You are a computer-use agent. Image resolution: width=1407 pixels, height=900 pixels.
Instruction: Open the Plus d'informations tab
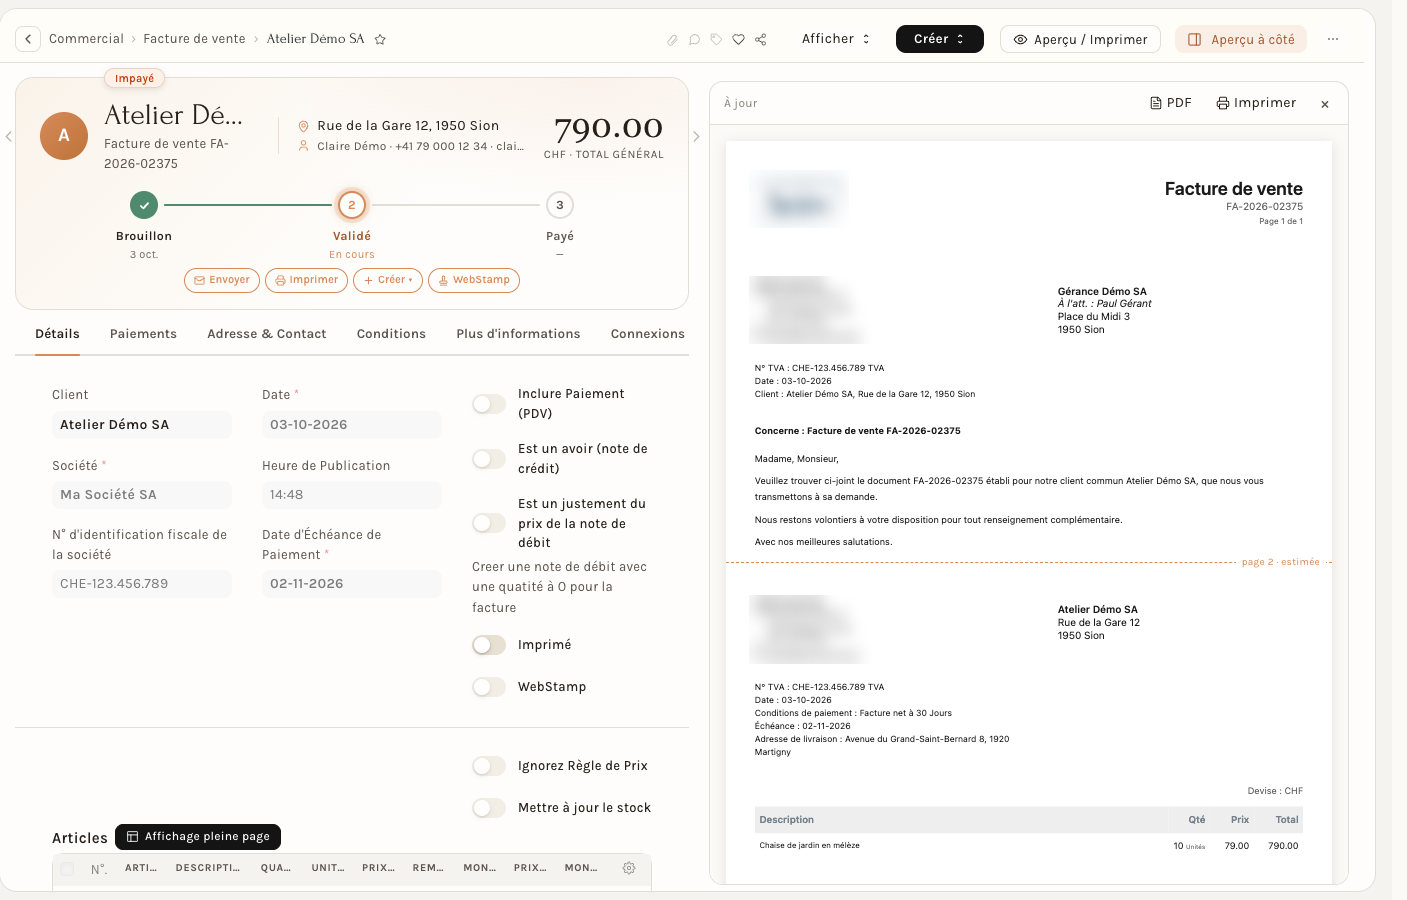click(518, 334)
